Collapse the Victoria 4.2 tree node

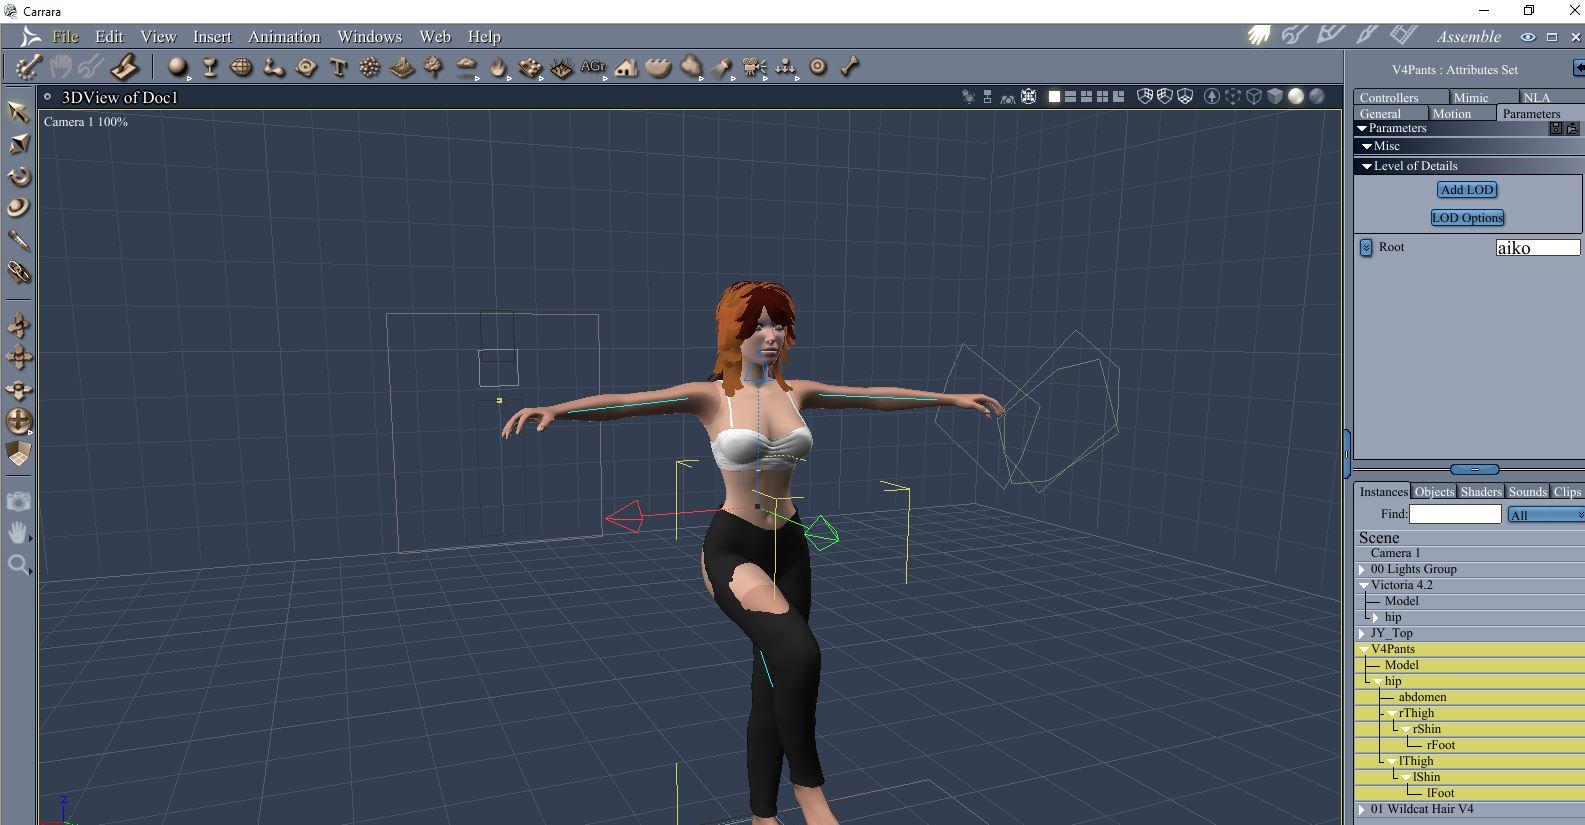click(x=1363, y=585)
